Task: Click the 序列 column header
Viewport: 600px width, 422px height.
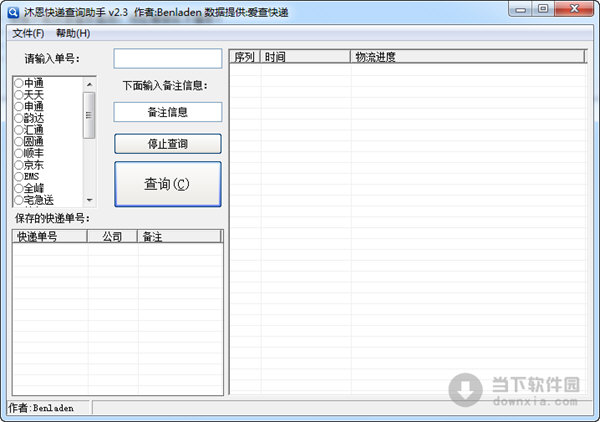Action: coord(245,57)
